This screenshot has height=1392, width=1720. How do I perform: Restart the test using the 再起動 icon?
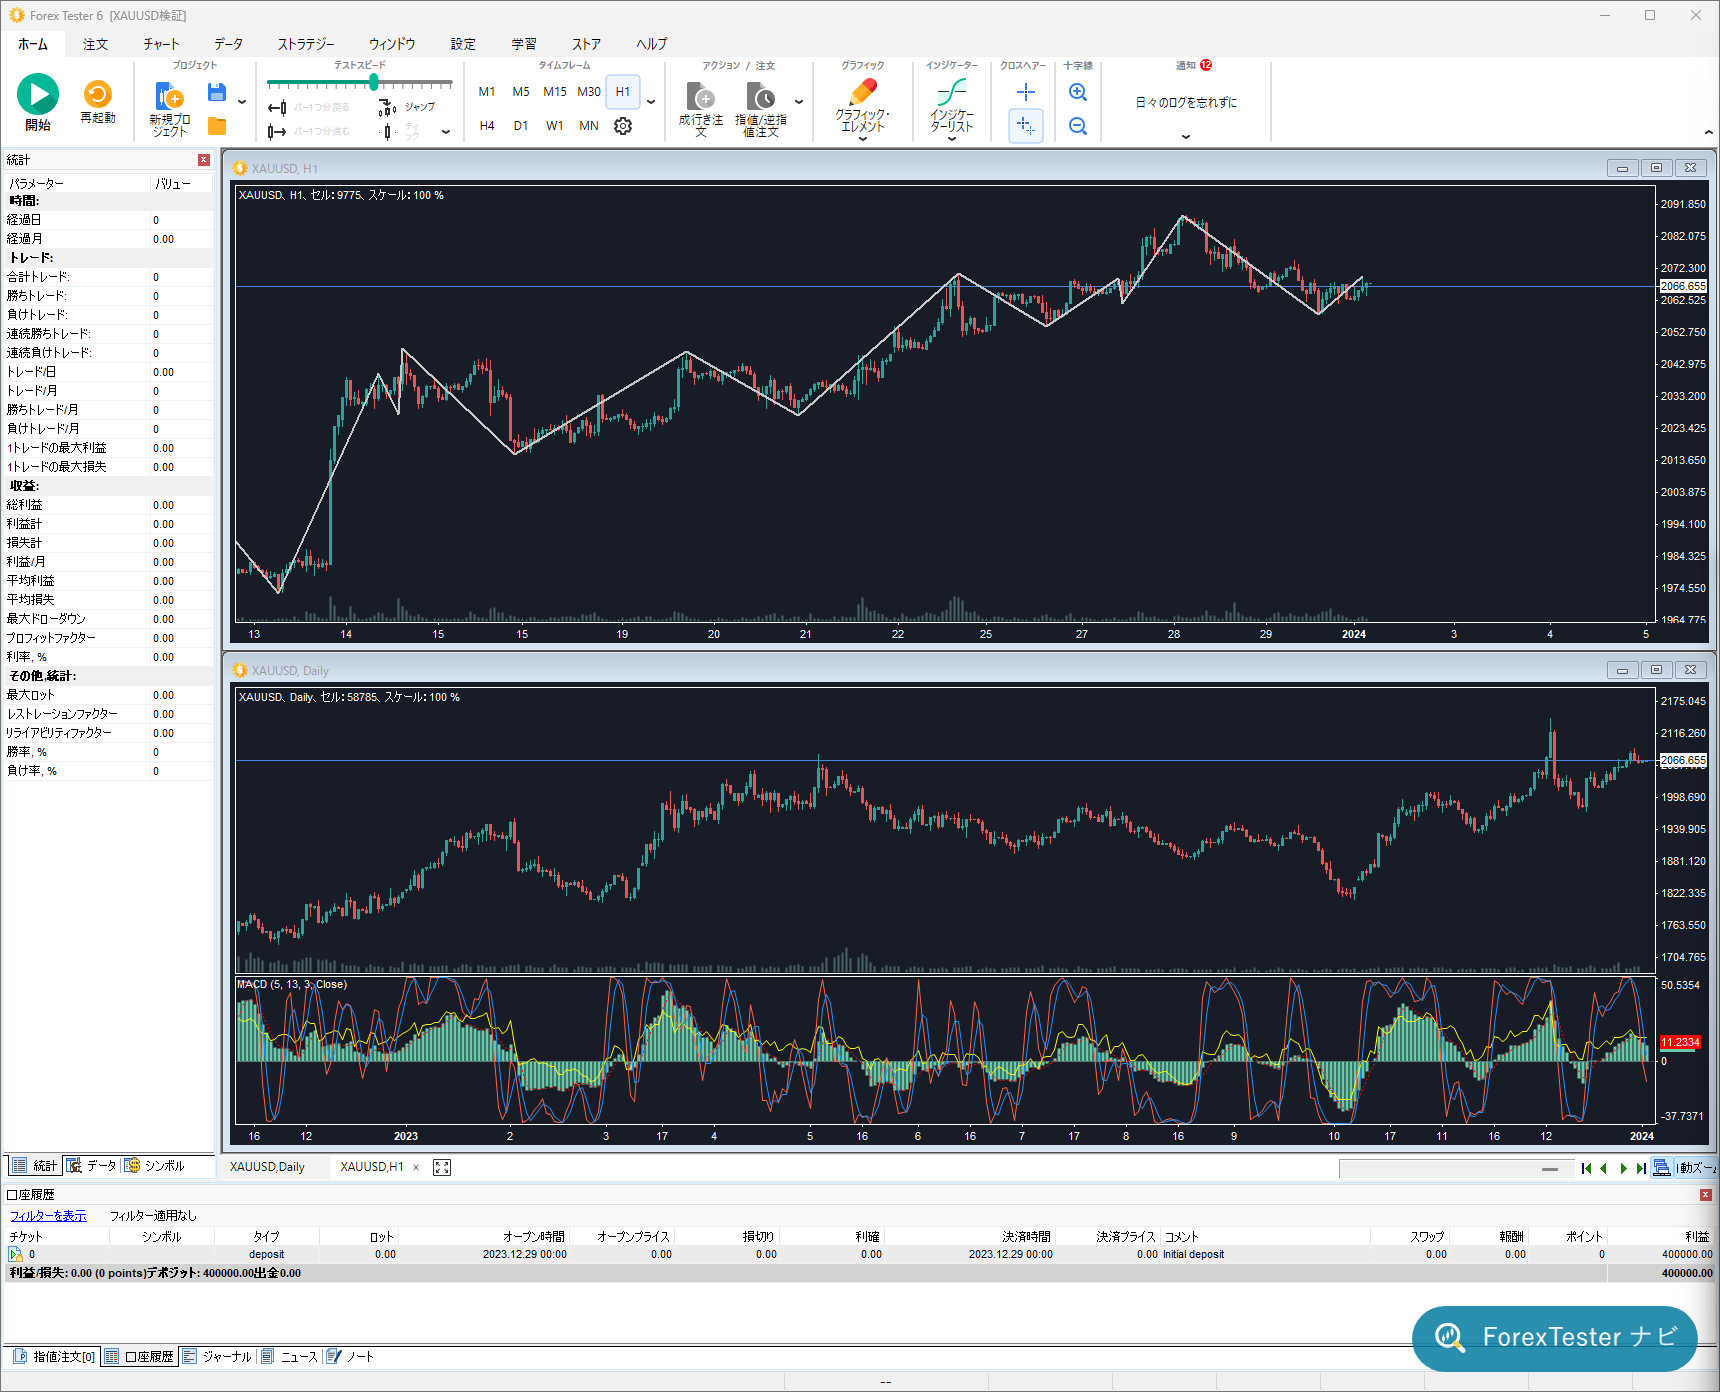coord(98,102)
